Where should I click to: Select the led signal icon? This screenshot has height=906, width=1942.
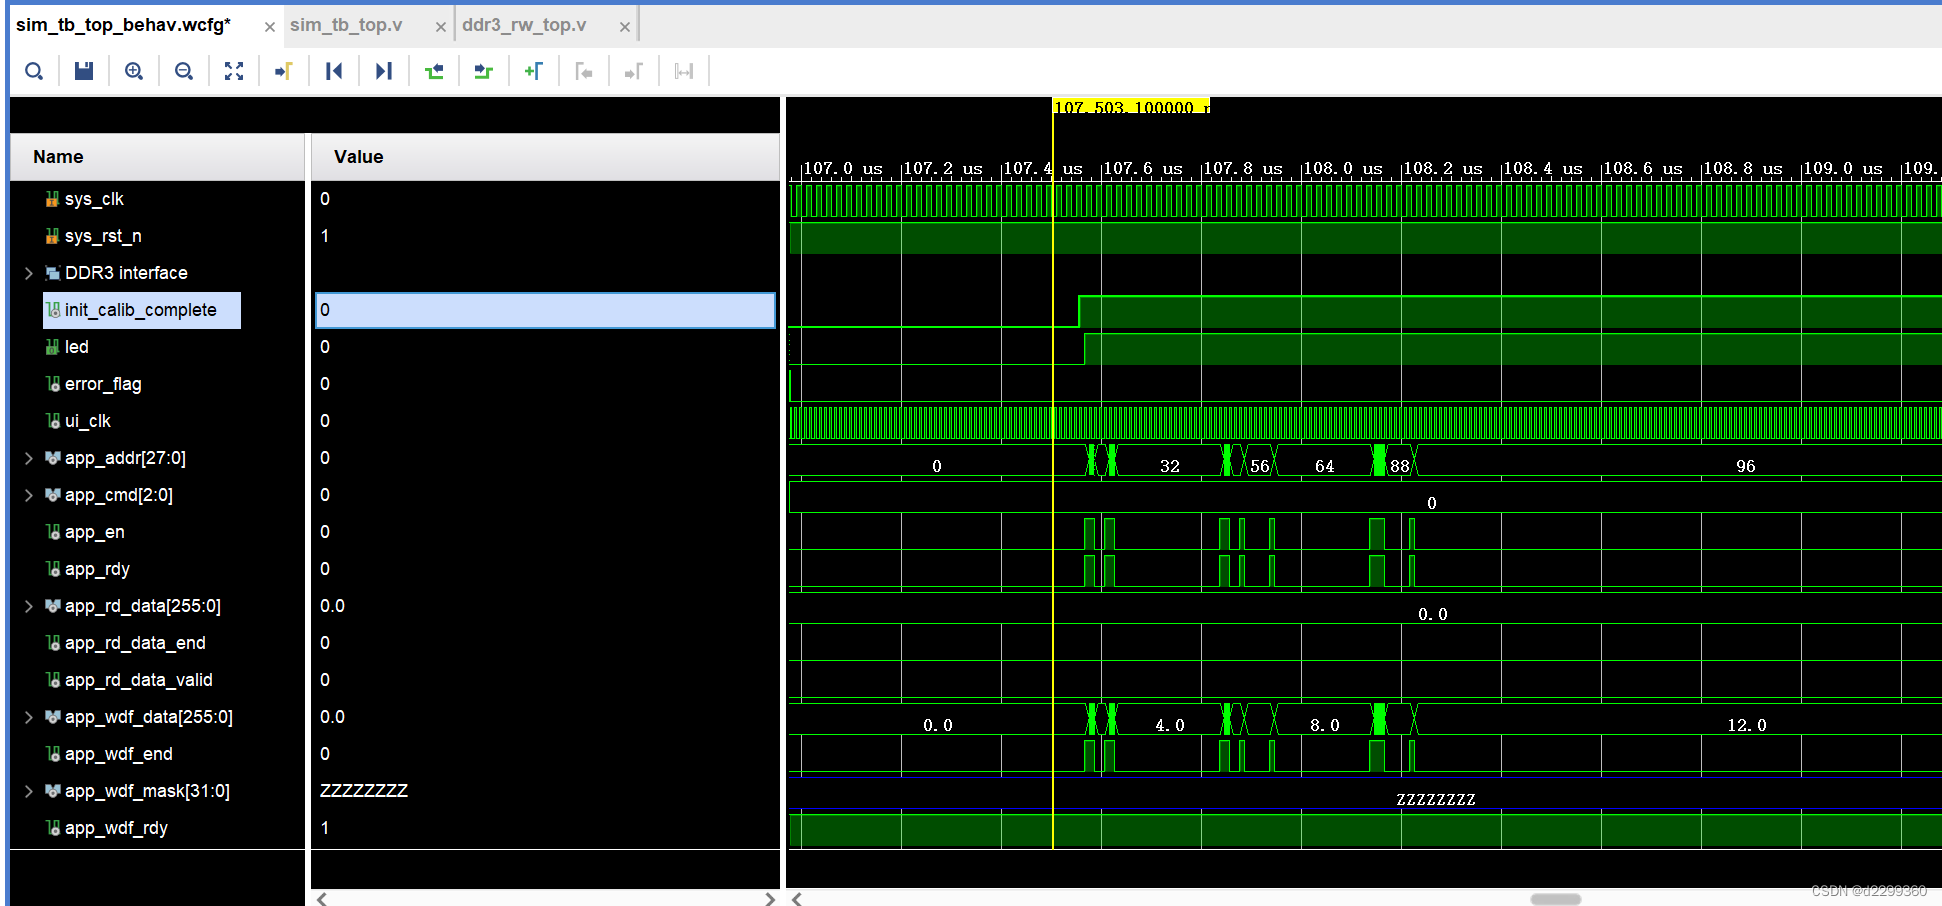pos(52,347)
